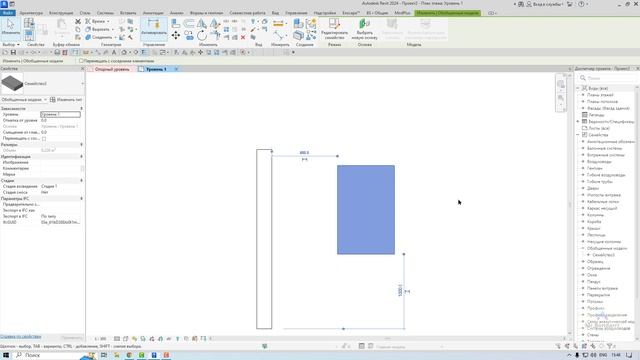This screenshot has height=360, width=640.
Task: Collapse the Families (Семейства) tree node
Action: tap(578, 135)
